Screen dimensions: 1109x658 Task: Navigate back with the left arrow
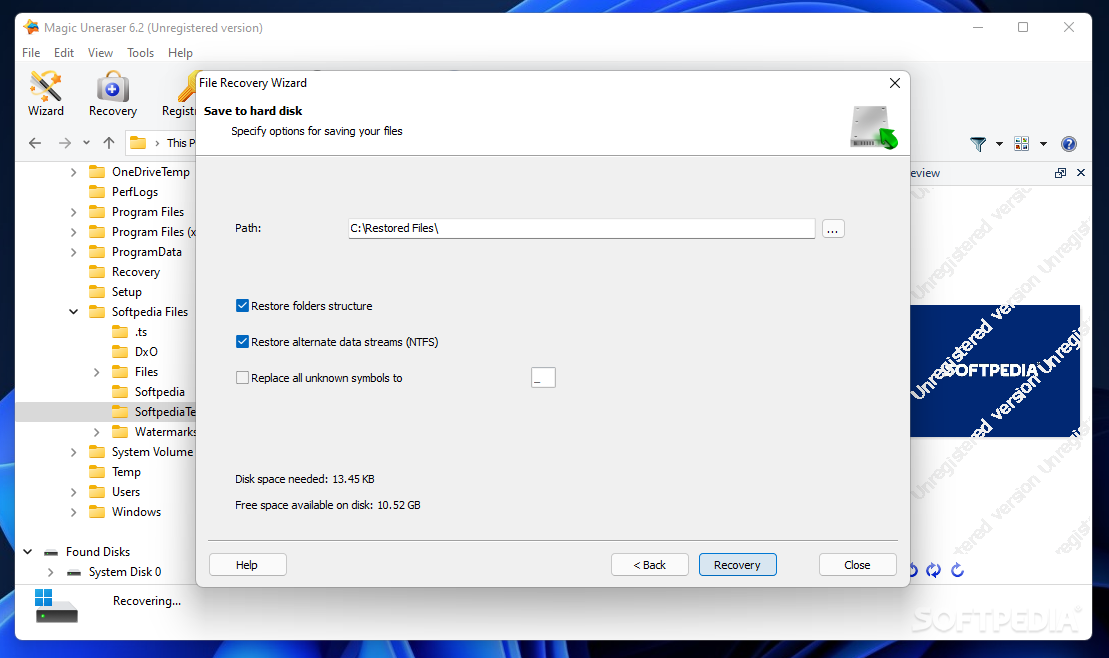35,143
